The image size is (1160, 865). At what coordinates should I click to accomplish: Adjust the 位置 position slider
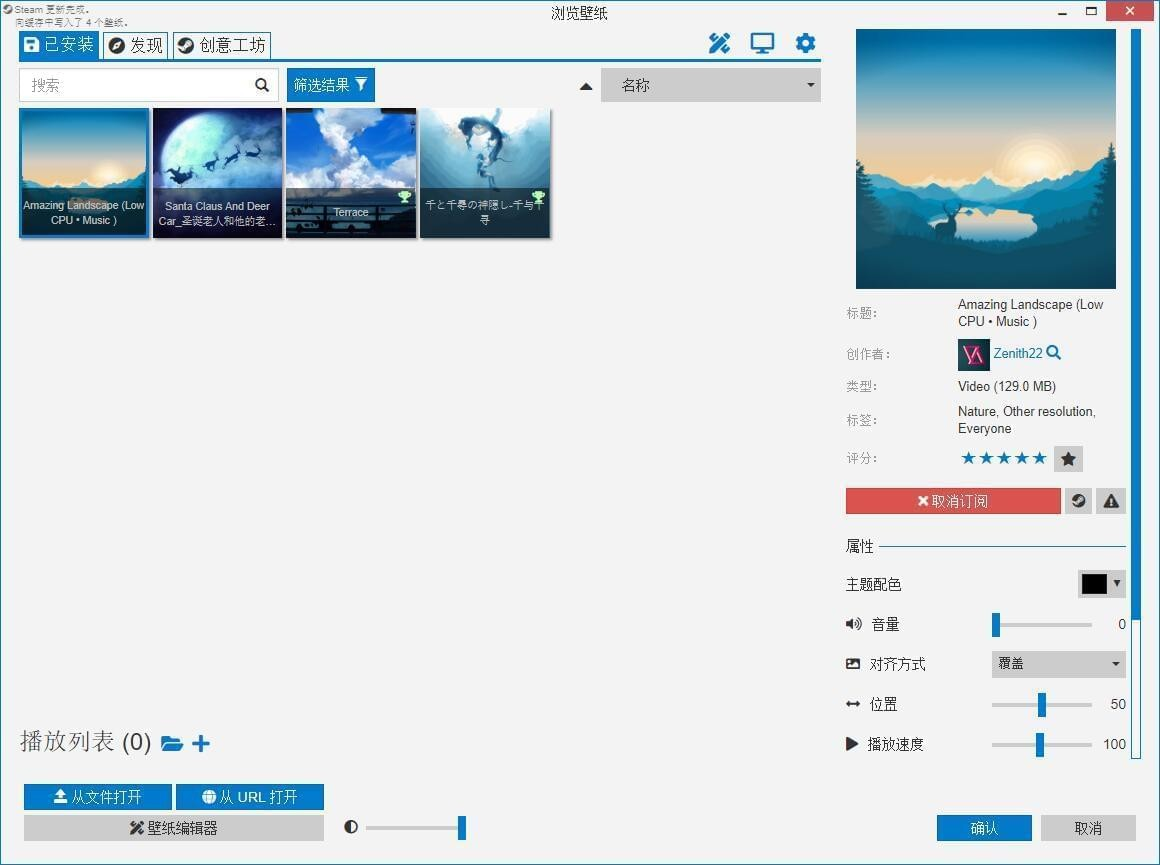point(1042,704)
